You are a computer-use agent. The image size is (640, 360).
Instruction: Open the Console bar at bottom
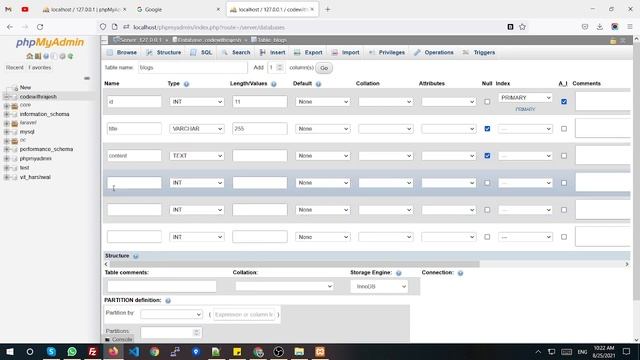pyautogui.click(x=118, y=340)
